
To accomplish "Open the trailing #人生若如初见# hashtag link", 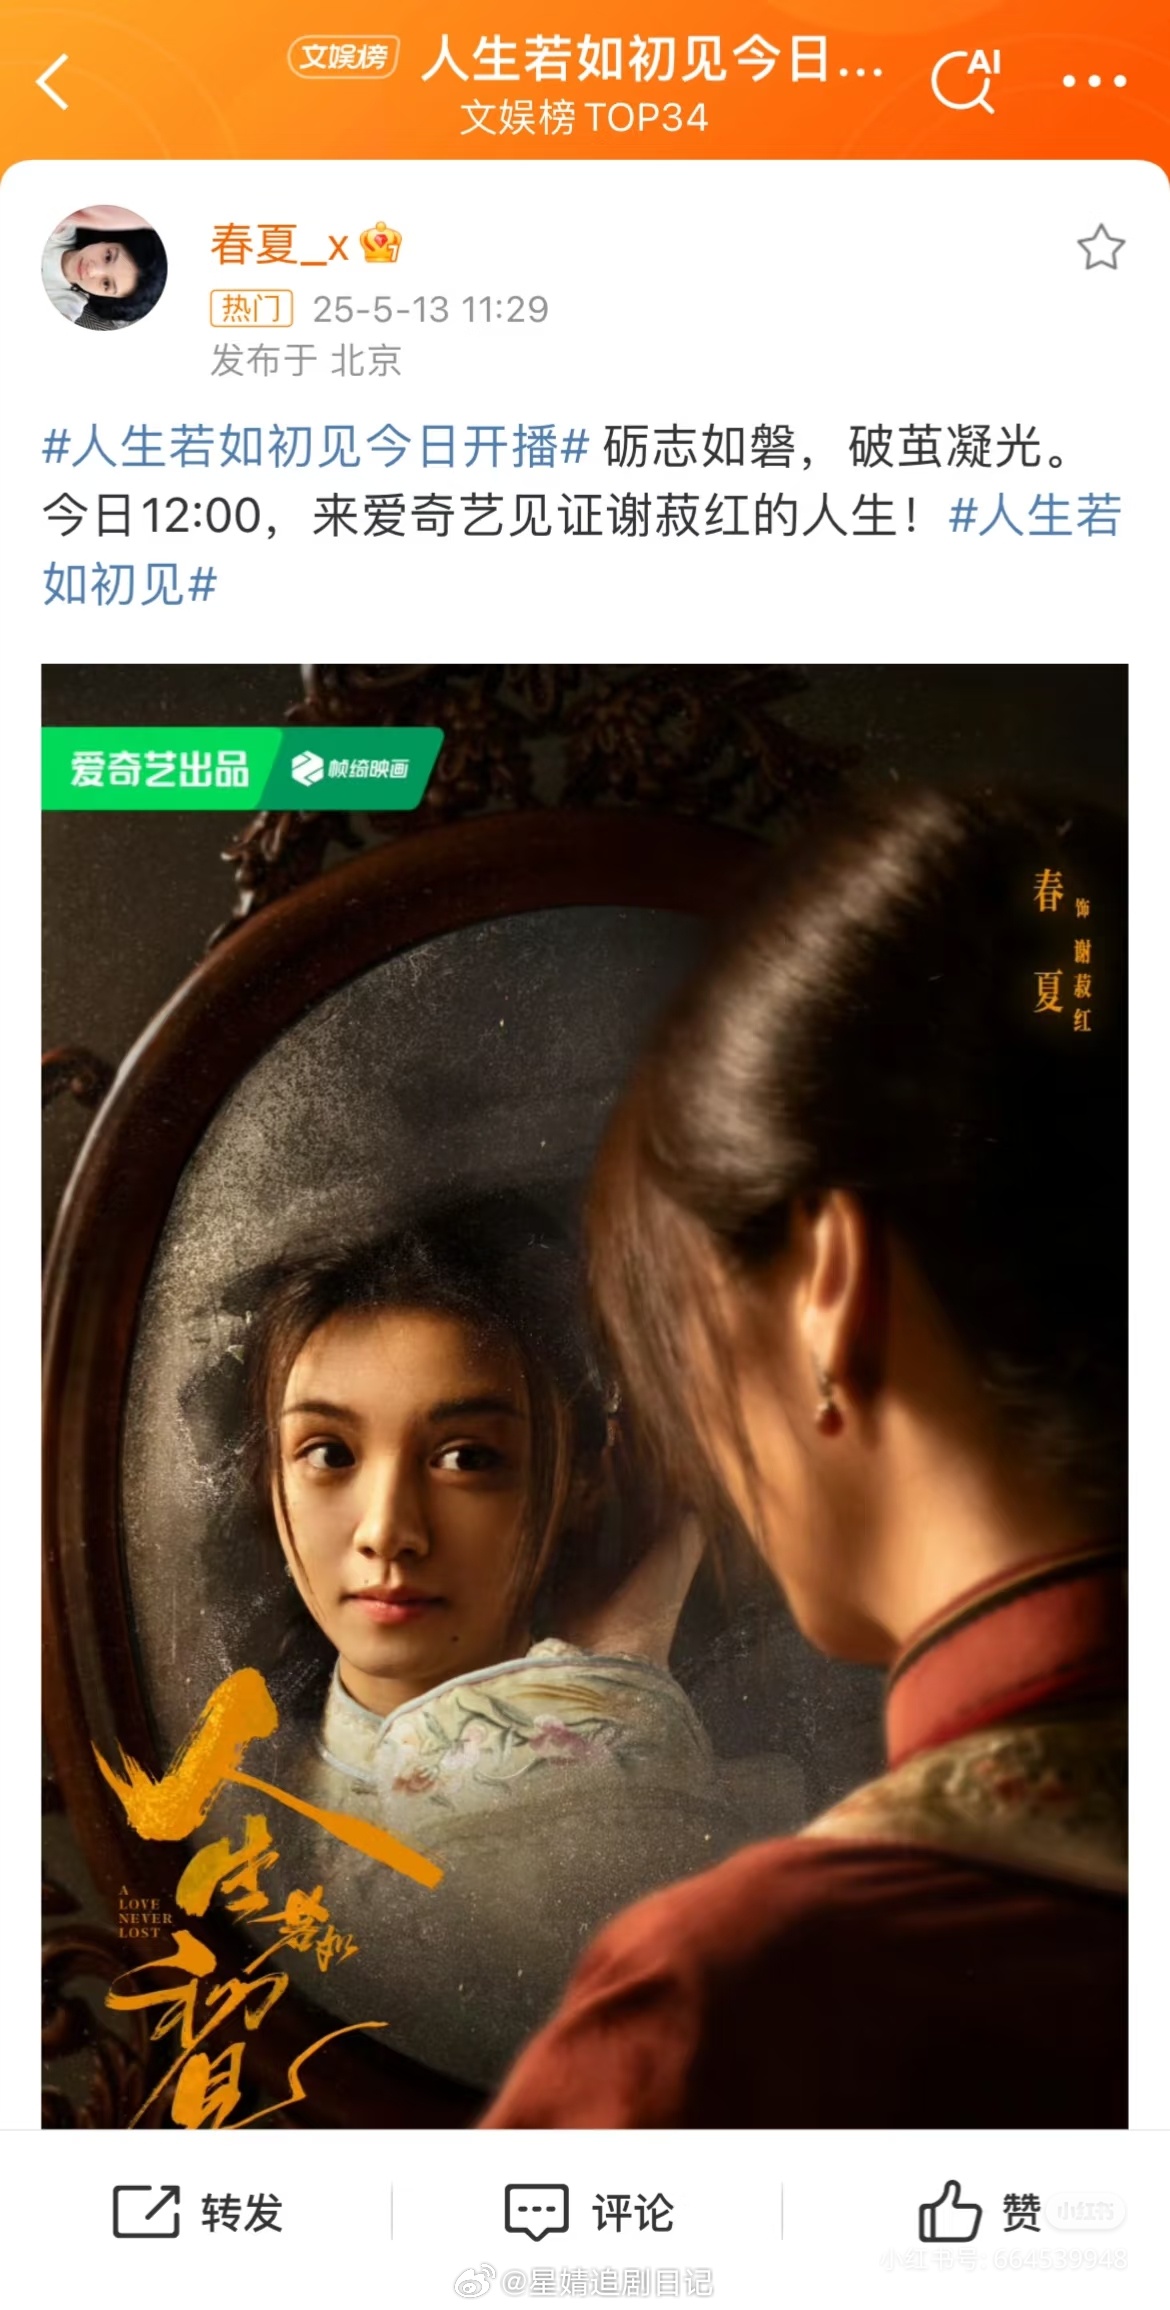I will (x=581, y=550).
